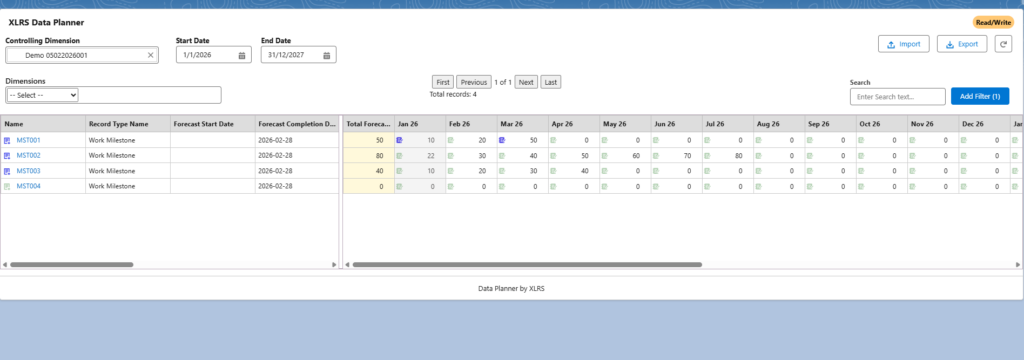The height and width of the screenshot is (360, 1024).
Task: Click Work Milestone in MST004 row
Action: [112, 186]
